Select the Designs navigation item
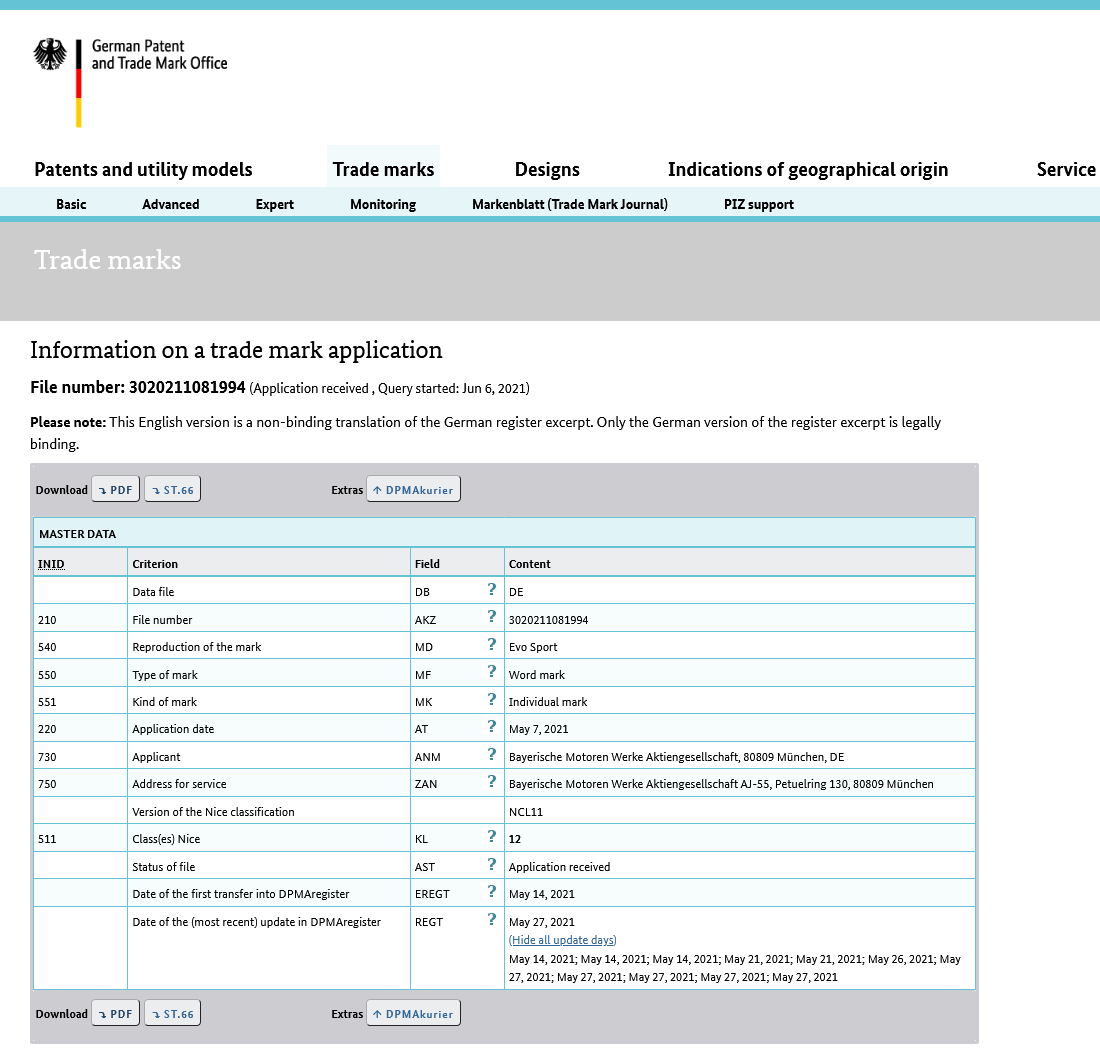The width and height of the screenshot is (1100, 1059). coord(547,169)
